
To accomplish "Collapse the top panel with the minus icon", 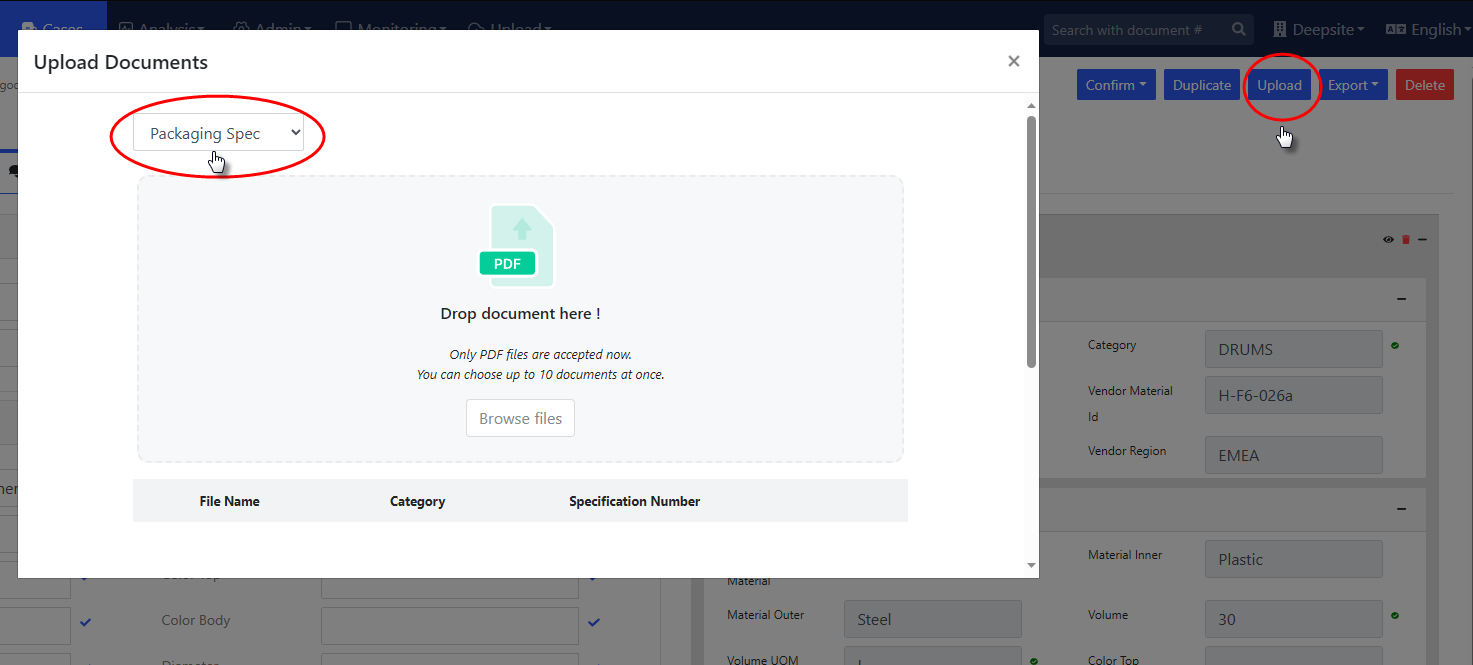I will (1422, 239).
